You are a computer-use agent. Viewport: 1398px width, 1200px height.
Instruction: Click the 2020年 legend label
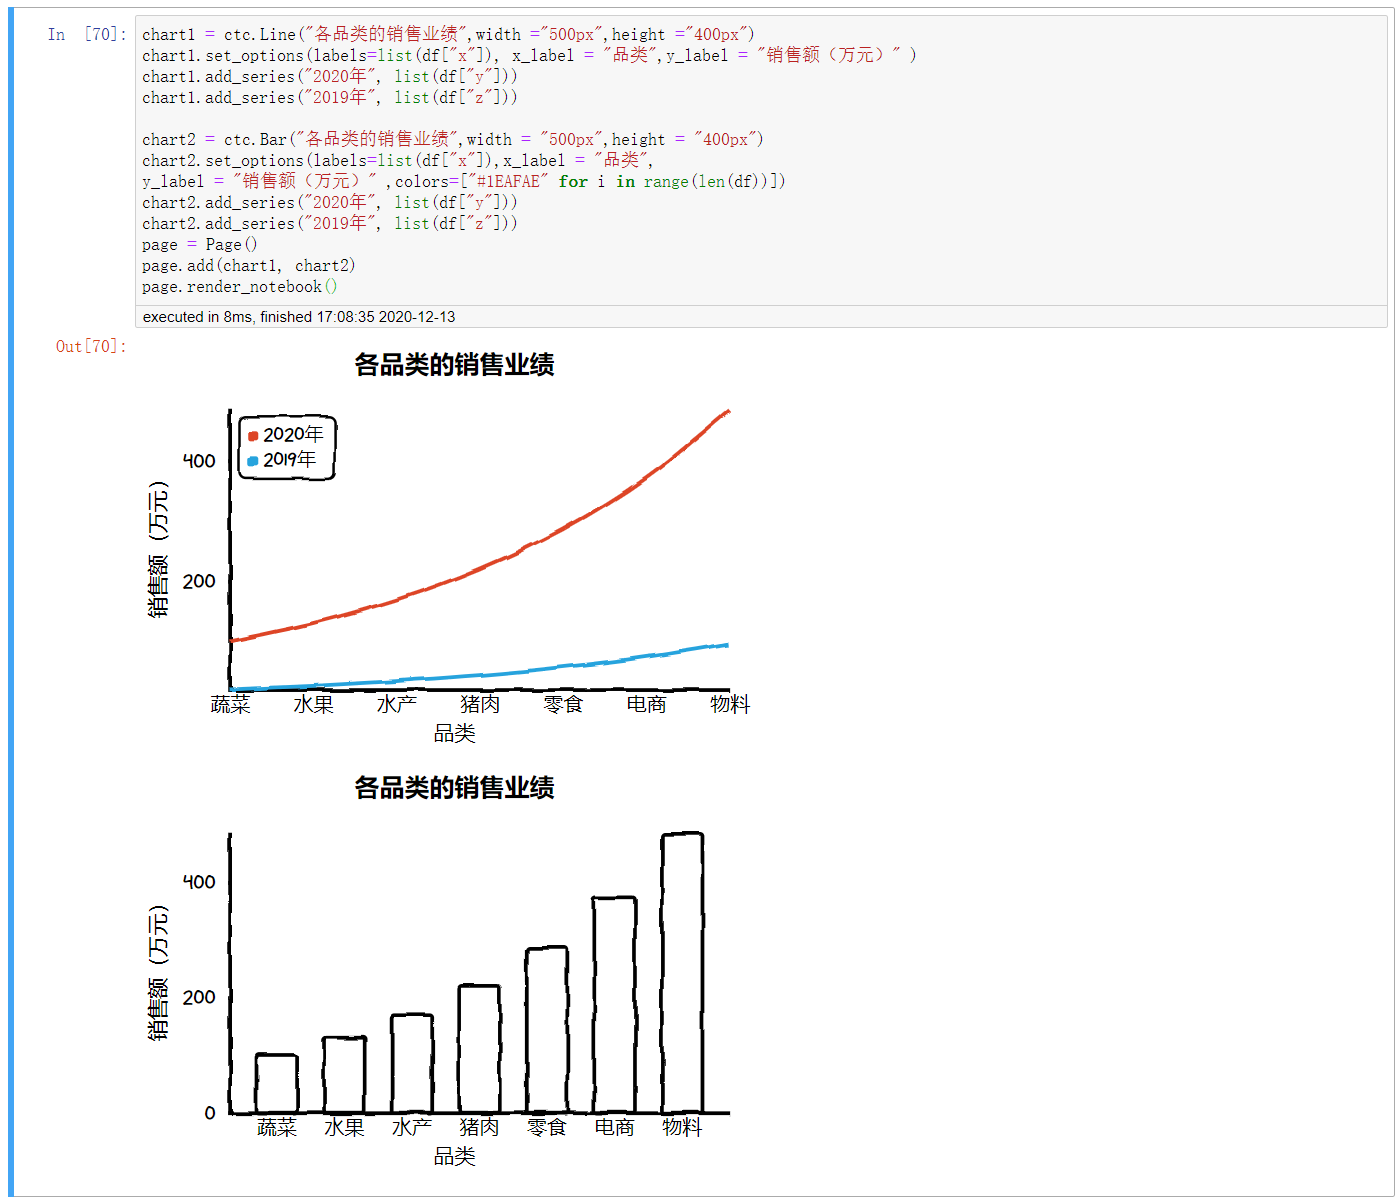tap(293, 434)
